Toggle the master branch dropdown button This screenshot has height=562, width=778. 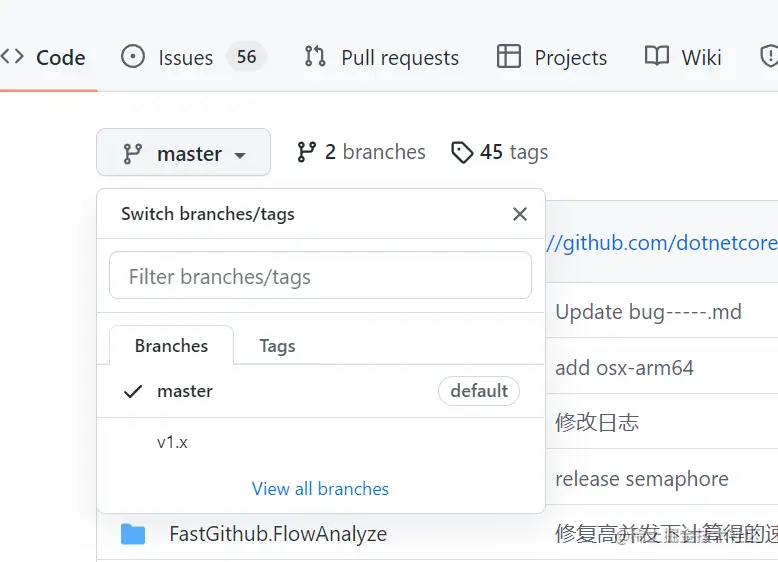(x=184, y=152)
